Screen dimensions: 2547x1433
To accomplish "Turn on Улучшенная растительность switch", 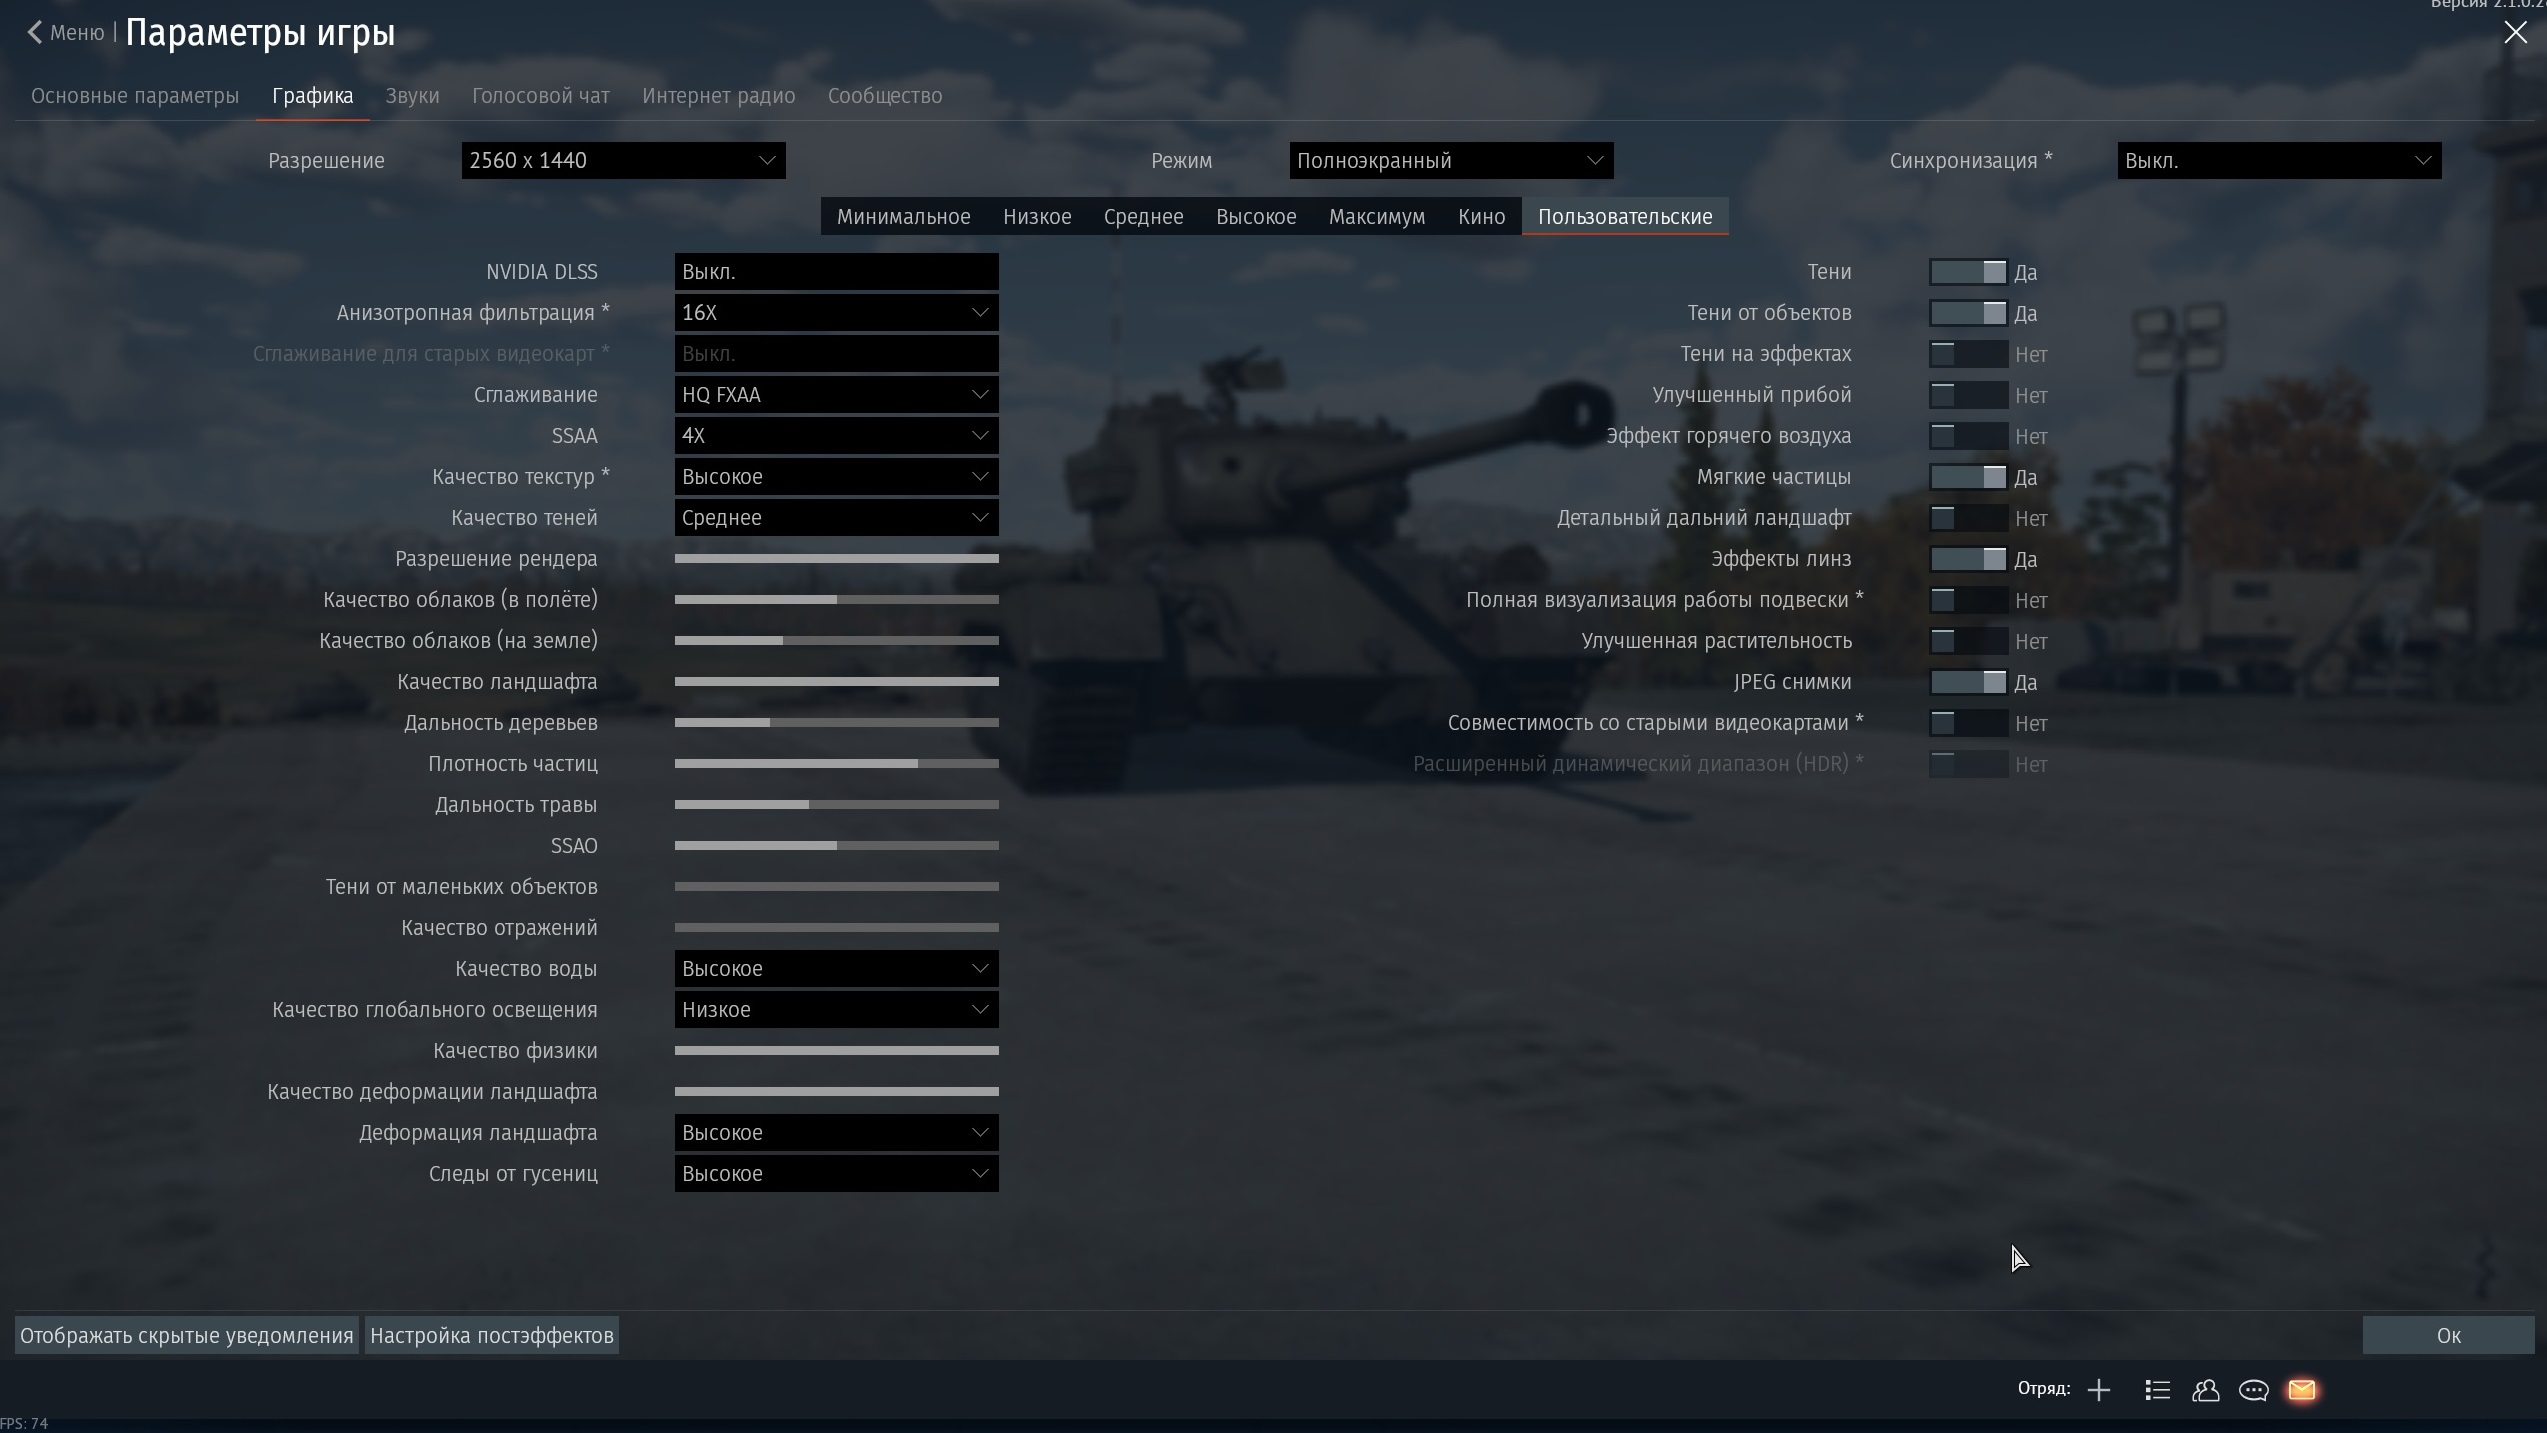I will pyautogui.click(x=1968, y=641).
